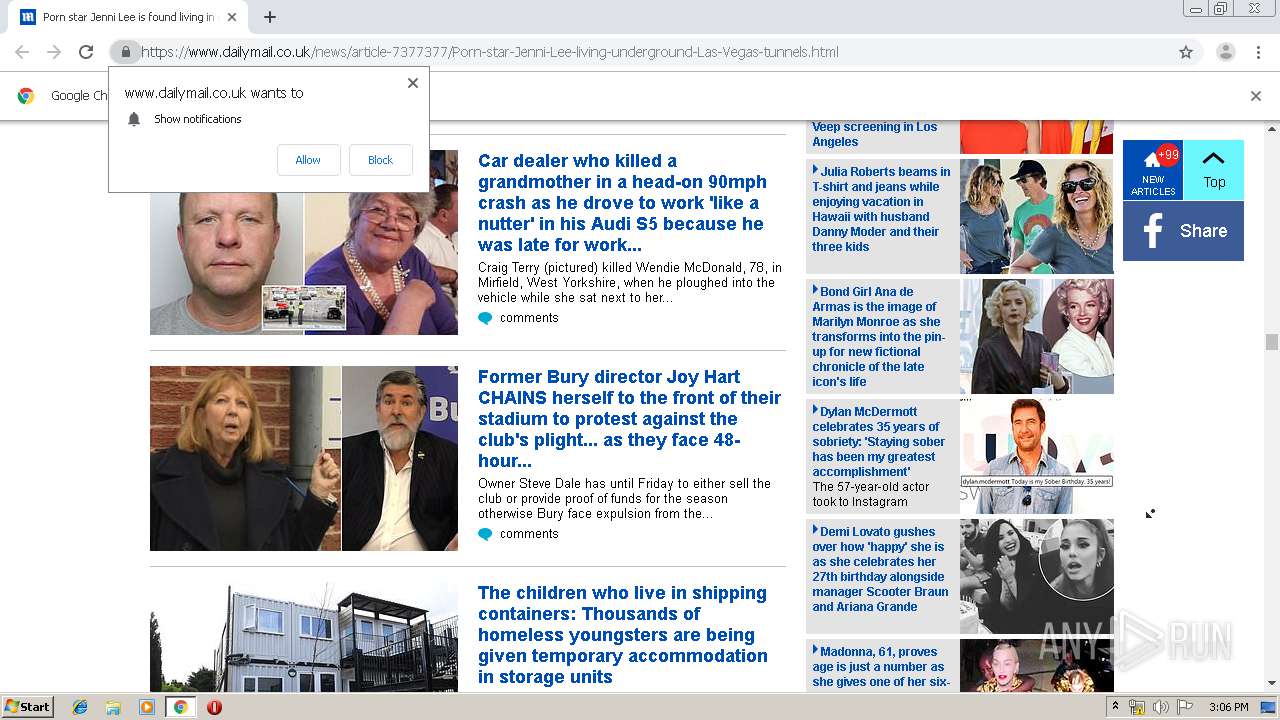The width and height of the screenshot is (1280, 720).
Task: Allow notifications from dailymail.co.uk
Action: (308, 160)
